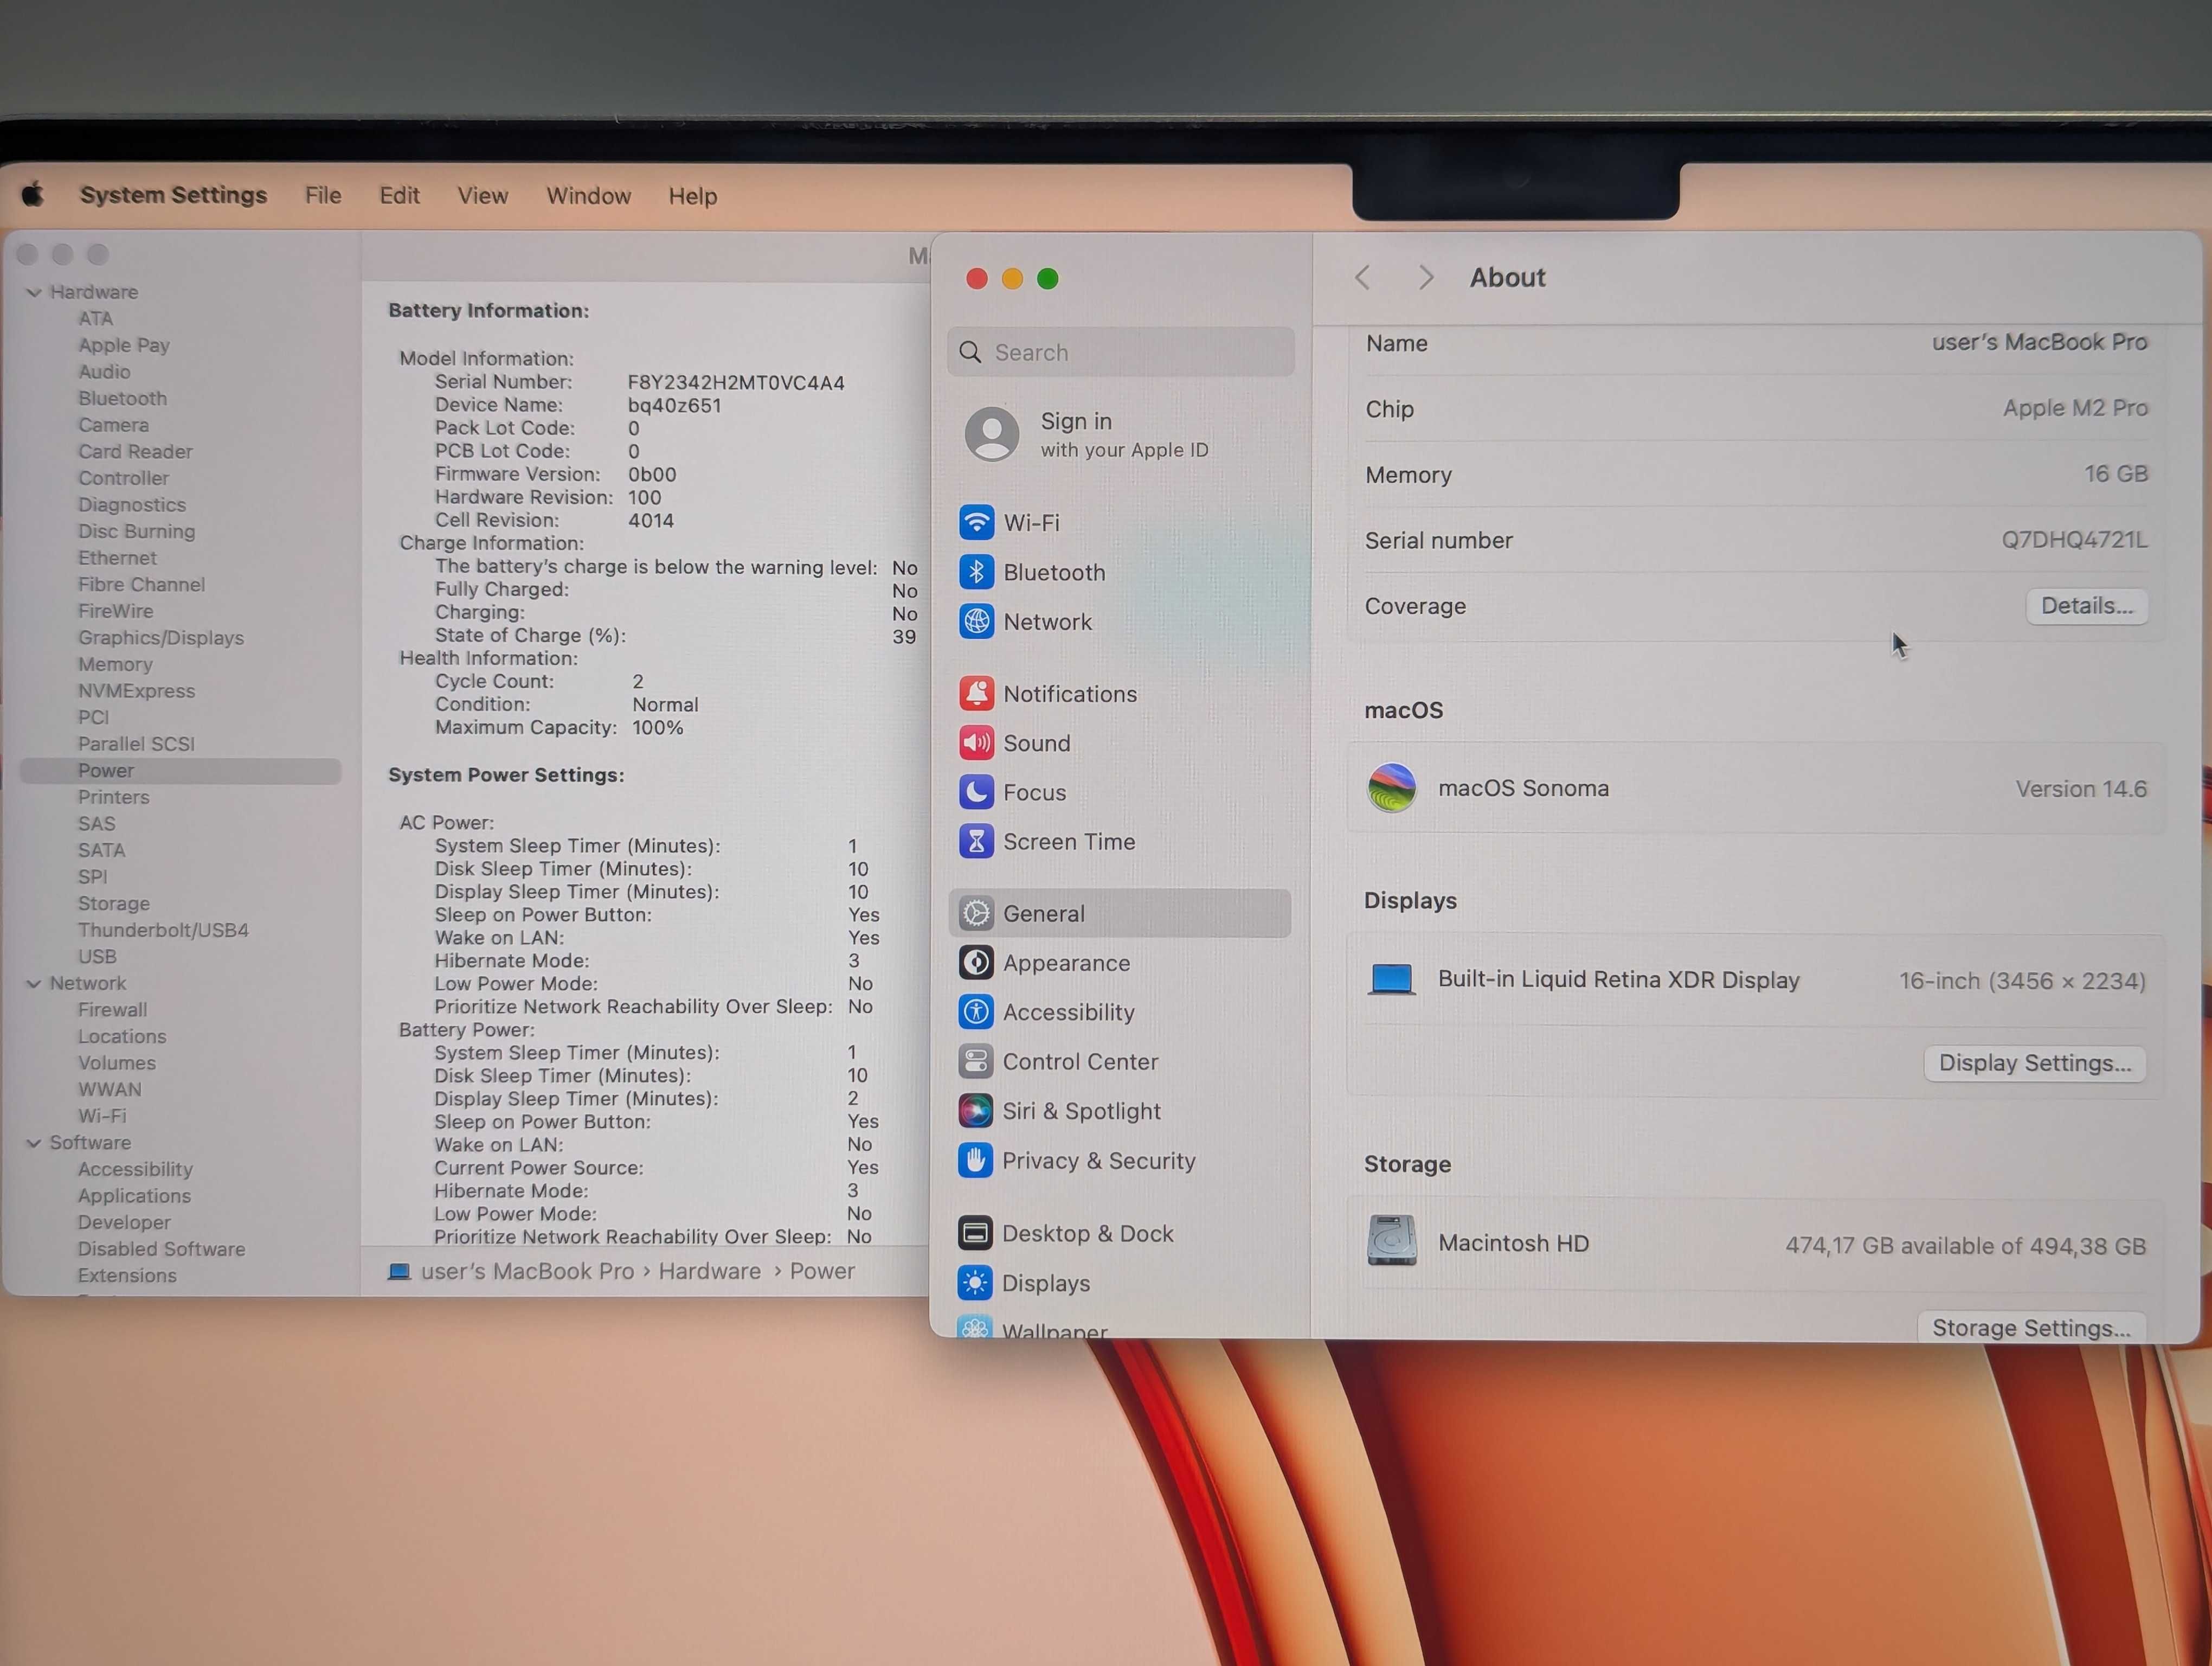The width and height of the screenshot is (2212, 1666).
Task: Click the Search field in System Settings
Action: (x=1121, y=352)
